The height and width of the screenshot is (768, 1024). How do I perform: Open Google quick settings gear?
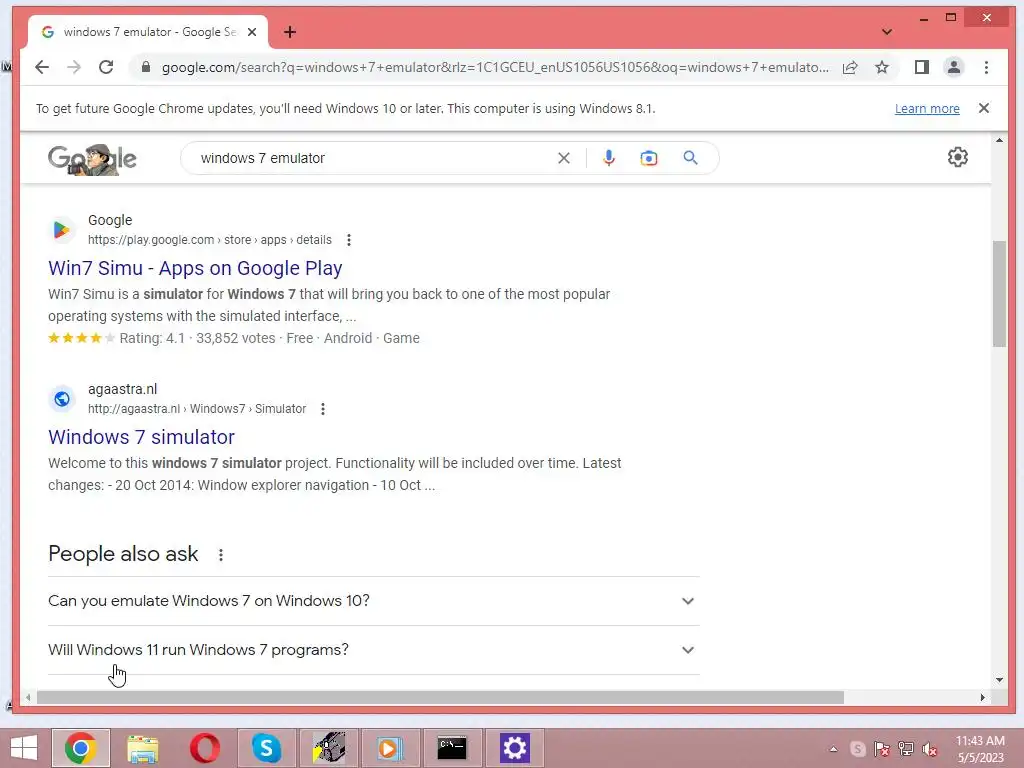(x=957, y=157)
